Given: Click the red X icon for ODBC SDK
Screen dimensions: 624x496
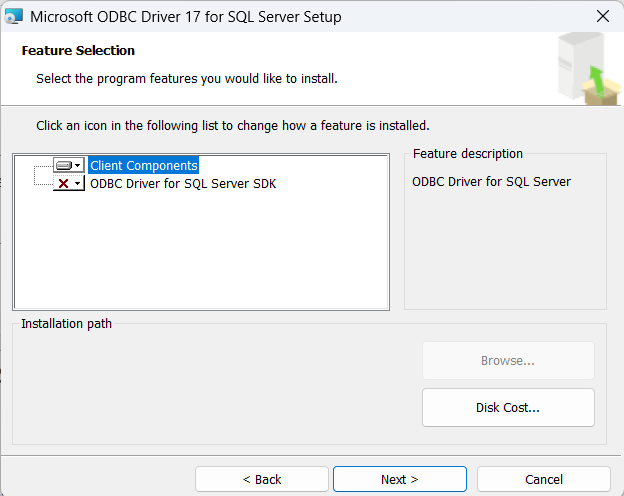Looking at the screenshot, I should point(63,184).
